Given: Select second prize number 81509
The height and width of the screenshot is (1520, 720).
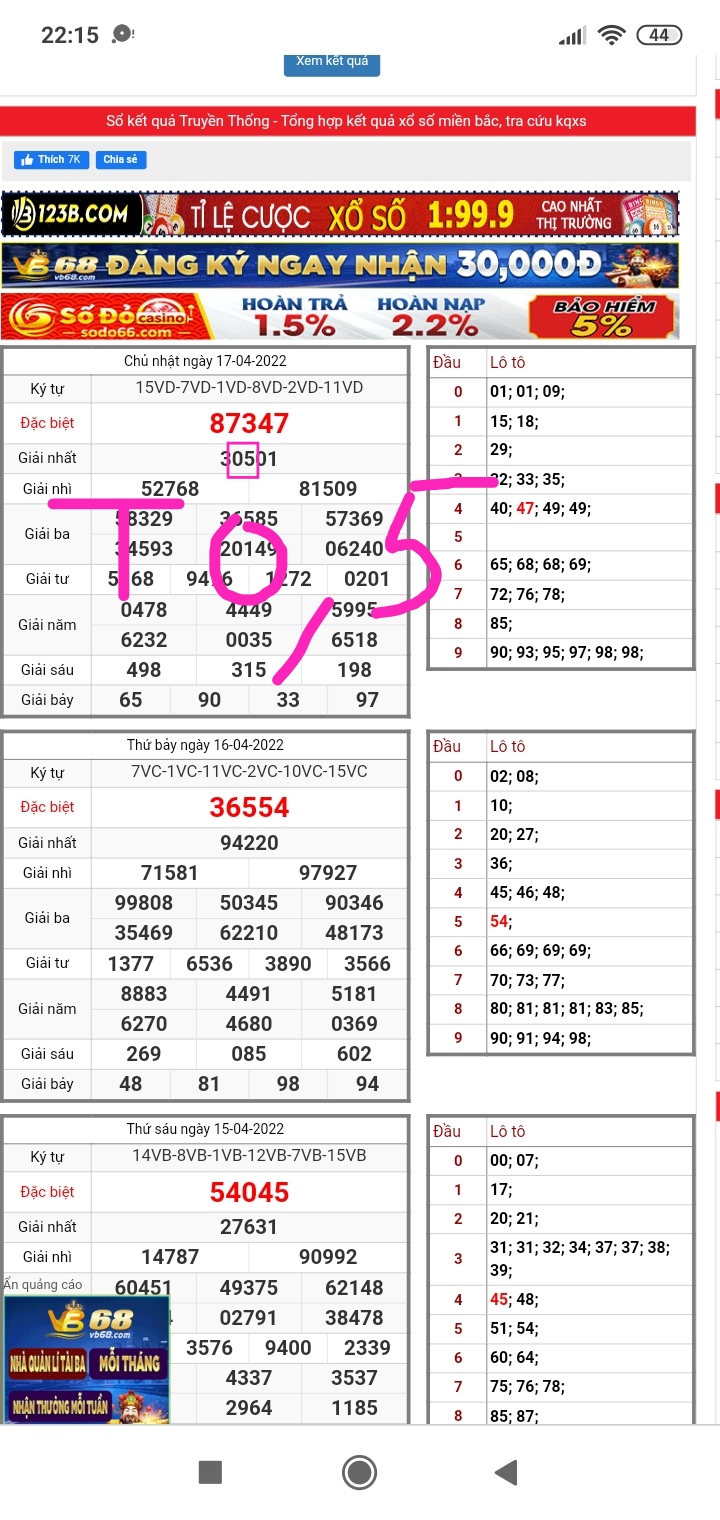Looking at the screenshot, I should (x=328, y=489).
